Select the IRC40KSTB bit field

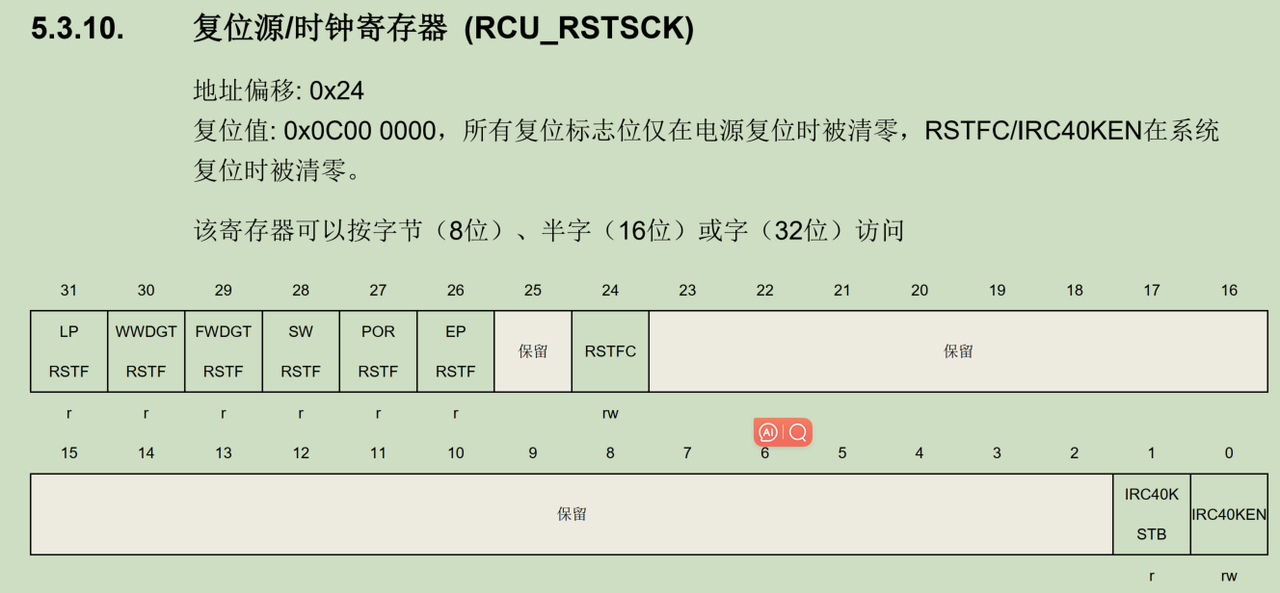(1151, 514)
